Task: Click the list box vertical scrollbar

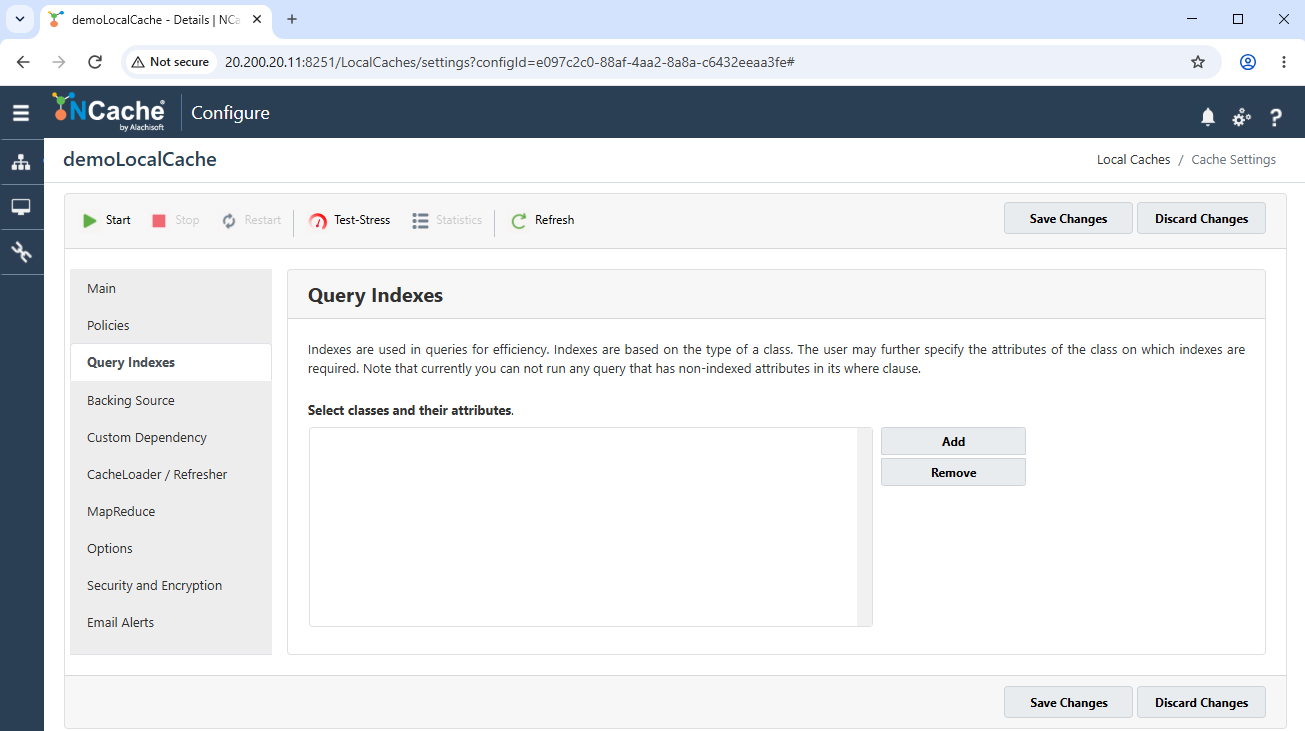Action: [x=865, y=527]
